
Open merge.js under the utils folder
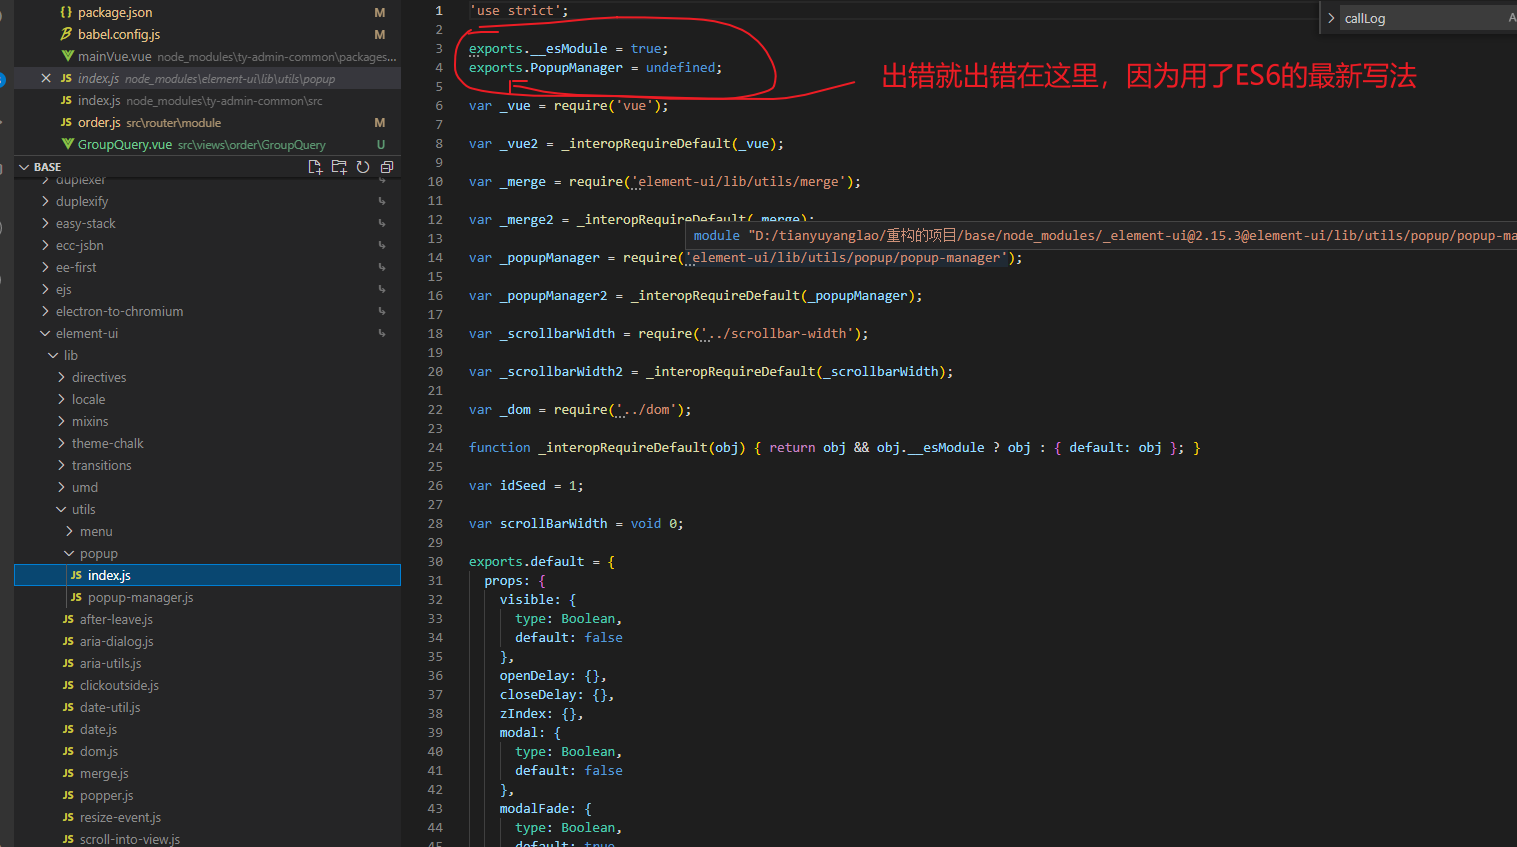(104, 773)
